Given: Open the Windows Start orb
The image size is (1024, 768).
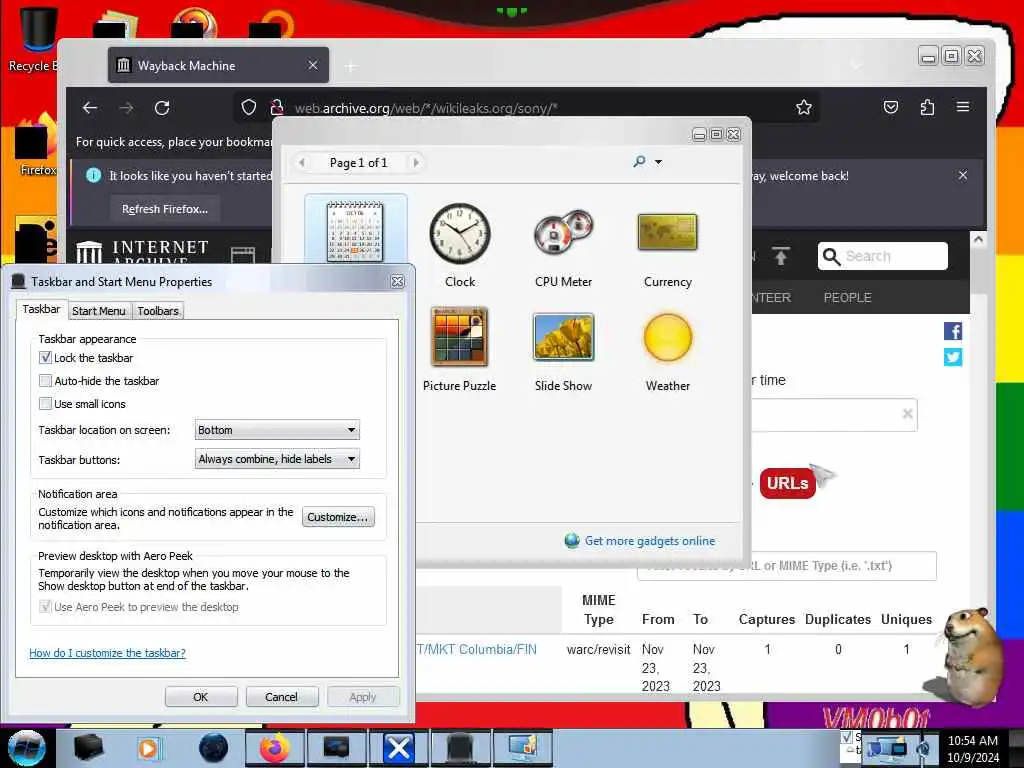Looking at the screenshot, I should coord(27,748).
